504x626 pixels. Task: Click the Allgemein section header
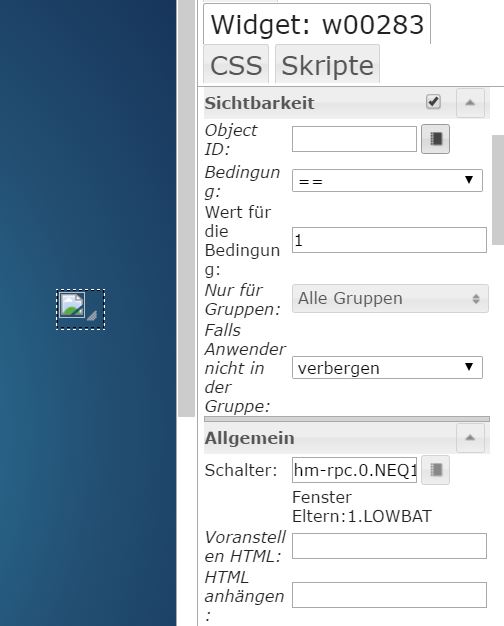pyautogui.click(x=347, y=438)
